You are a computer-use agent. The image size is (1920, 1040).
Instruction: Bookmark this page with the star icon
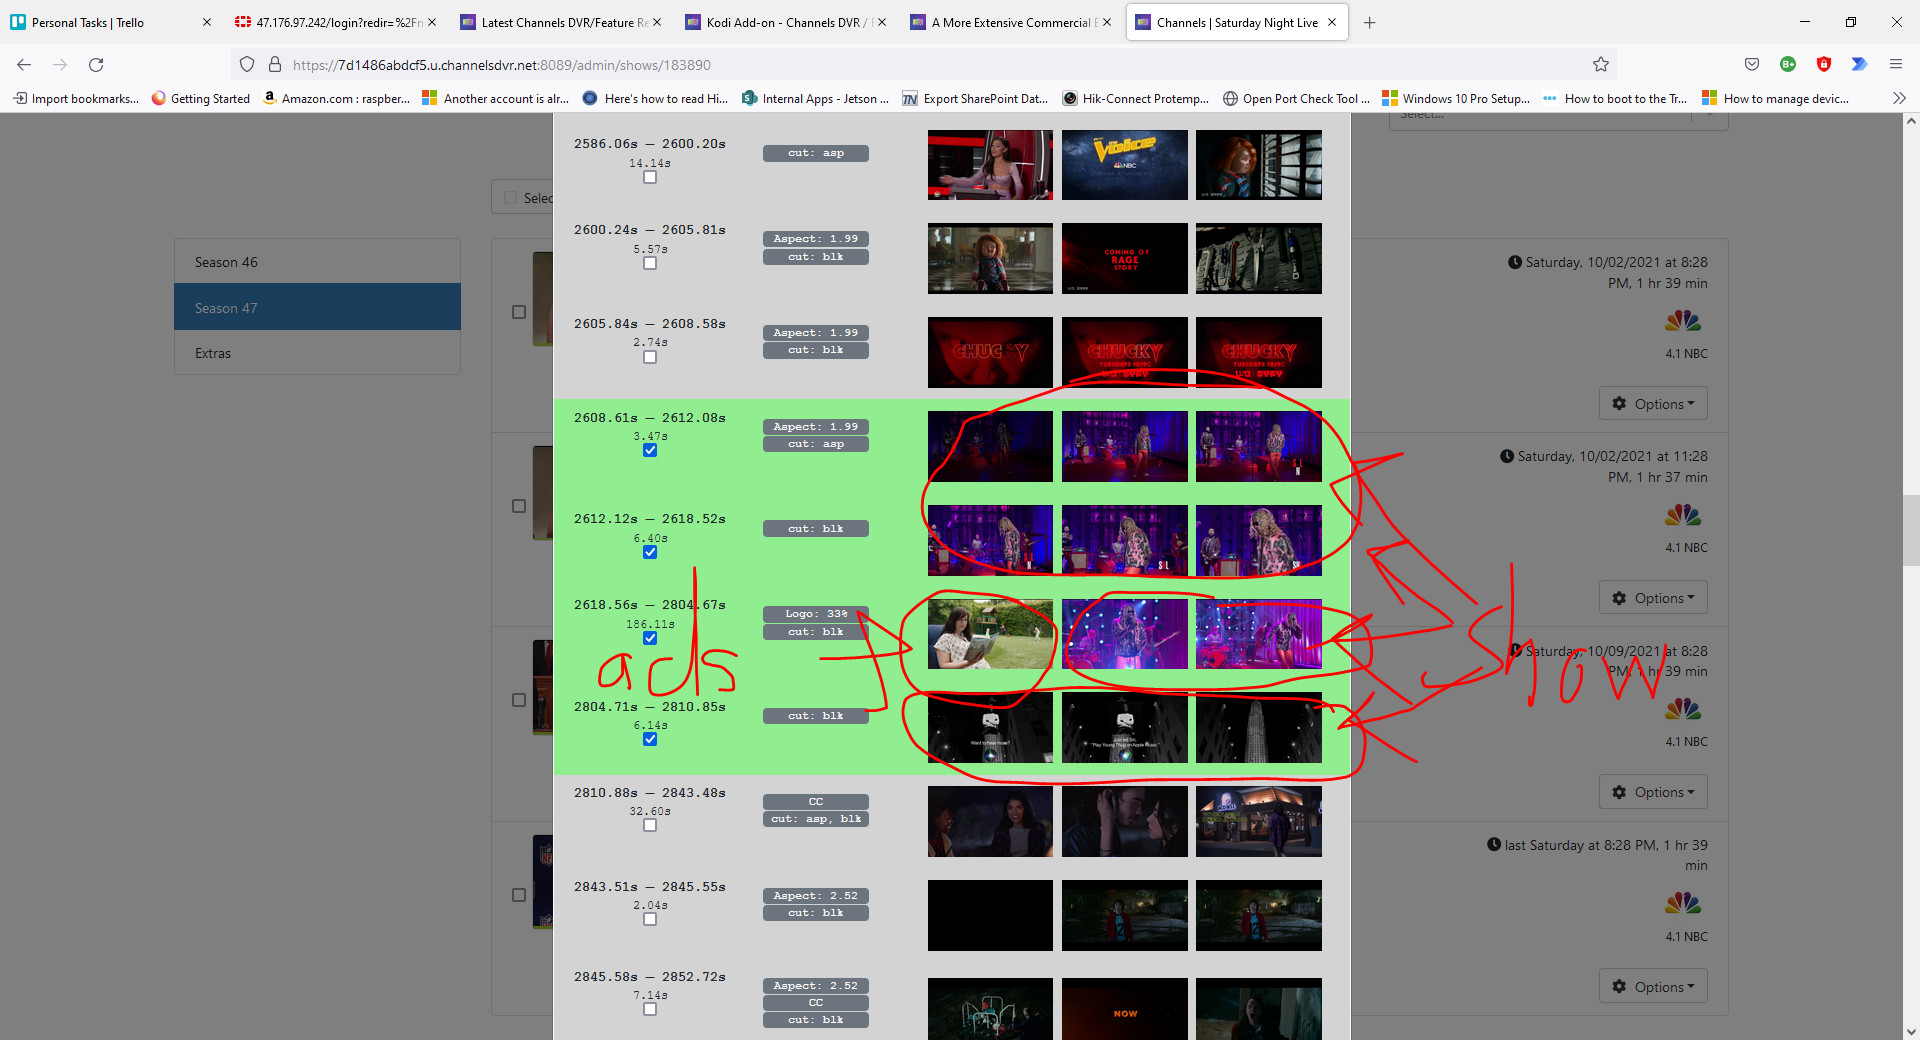point(1600,65)
